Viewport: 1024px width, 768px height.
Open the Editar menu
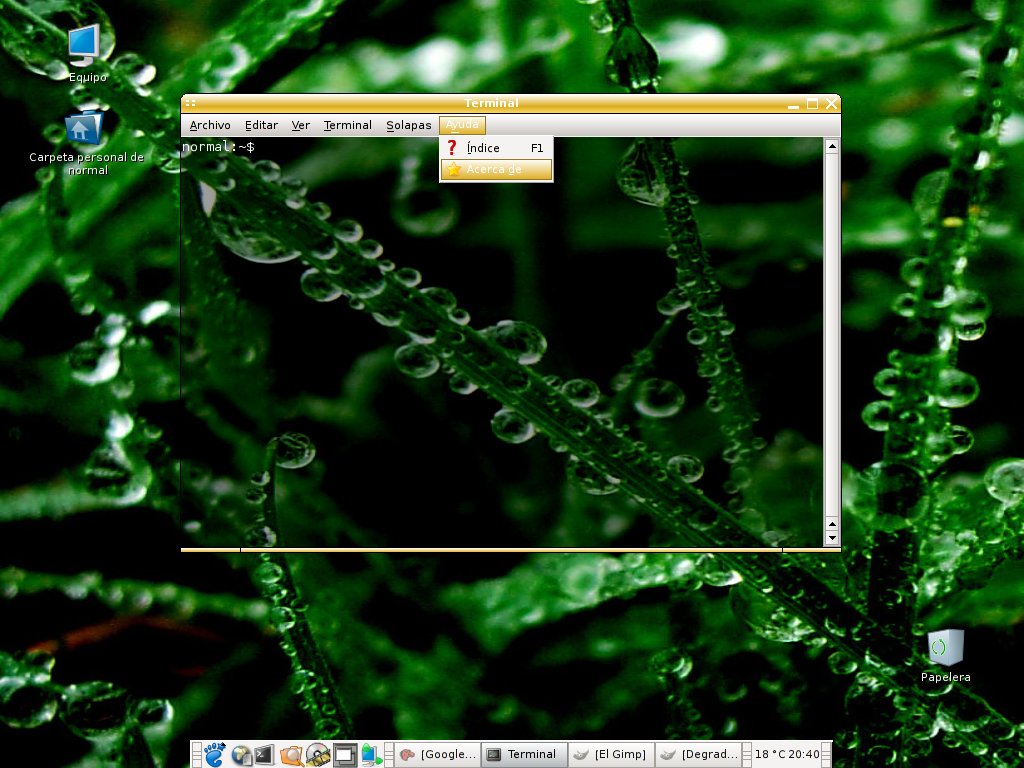261,125
